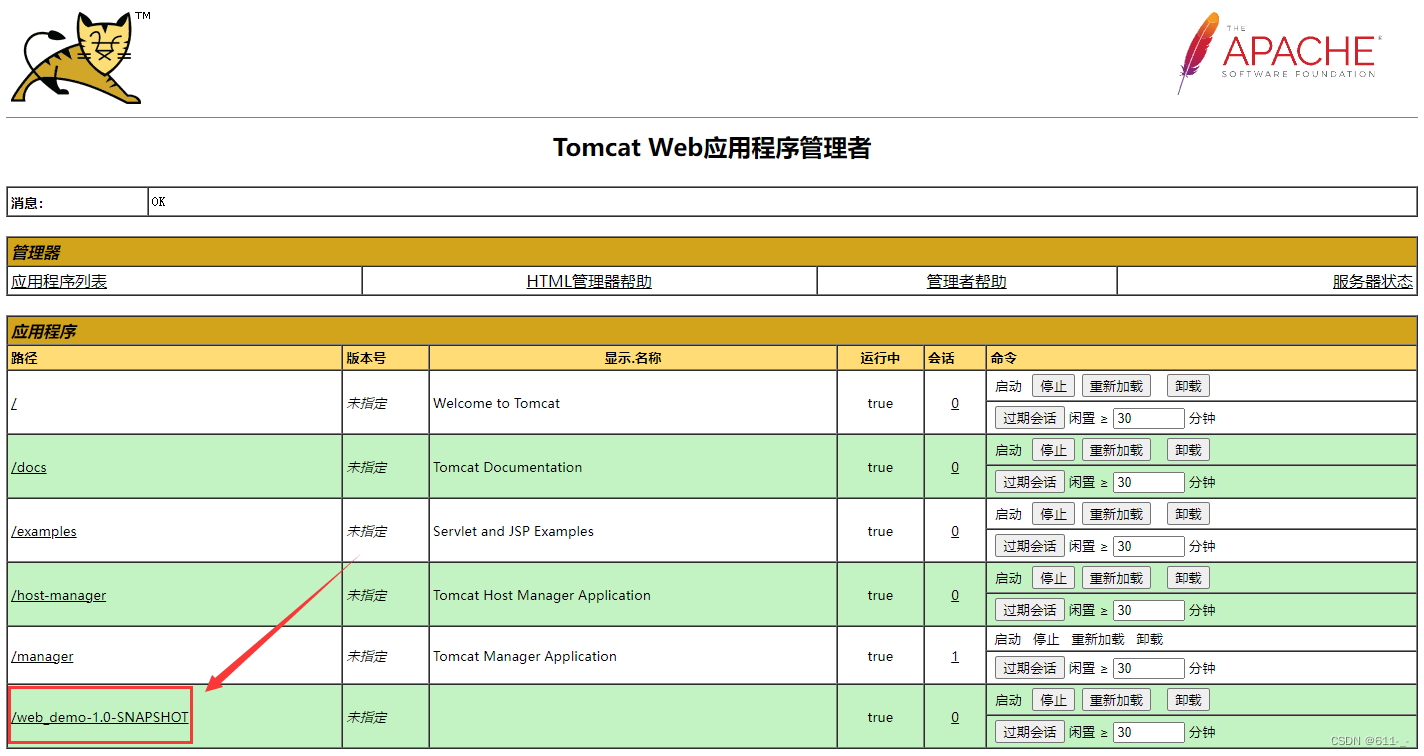Click 'Tomcat Host Manager Application' display name
1424x756 pixels.
coord(542,596)
